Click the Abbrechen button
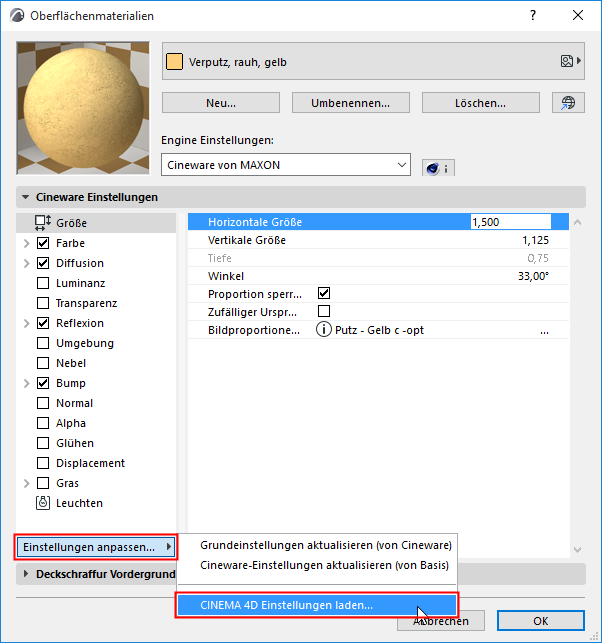This screenshot has height=643, width=602. 441,621
